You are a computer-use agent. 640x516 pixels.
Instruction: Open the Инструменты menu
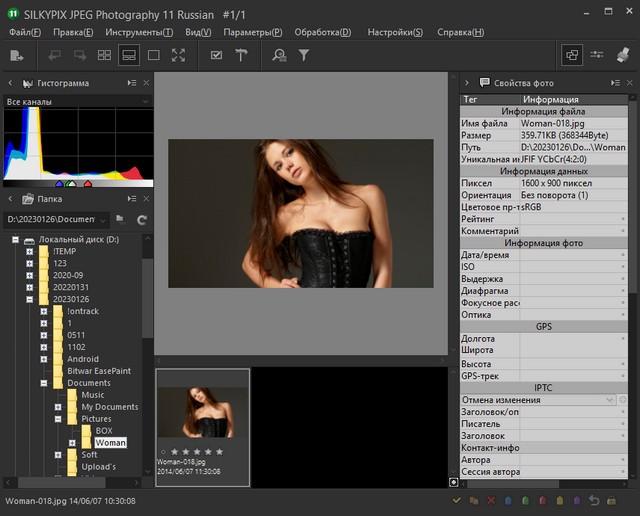coord(138,32)
